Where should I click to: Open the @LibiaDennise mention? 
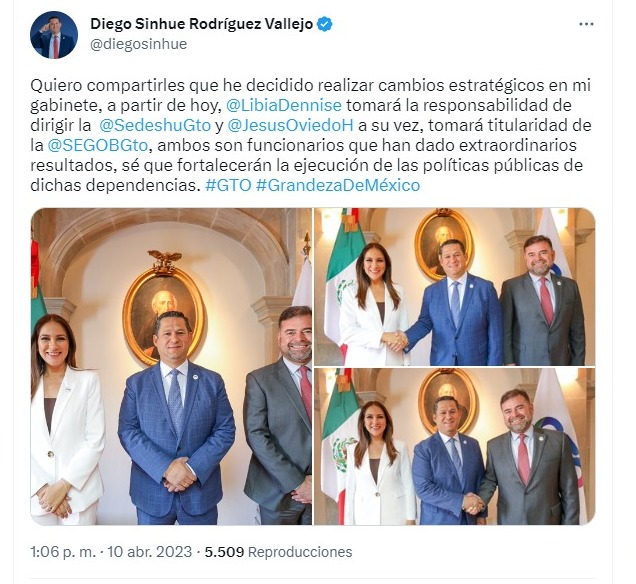tap(284, 105)
